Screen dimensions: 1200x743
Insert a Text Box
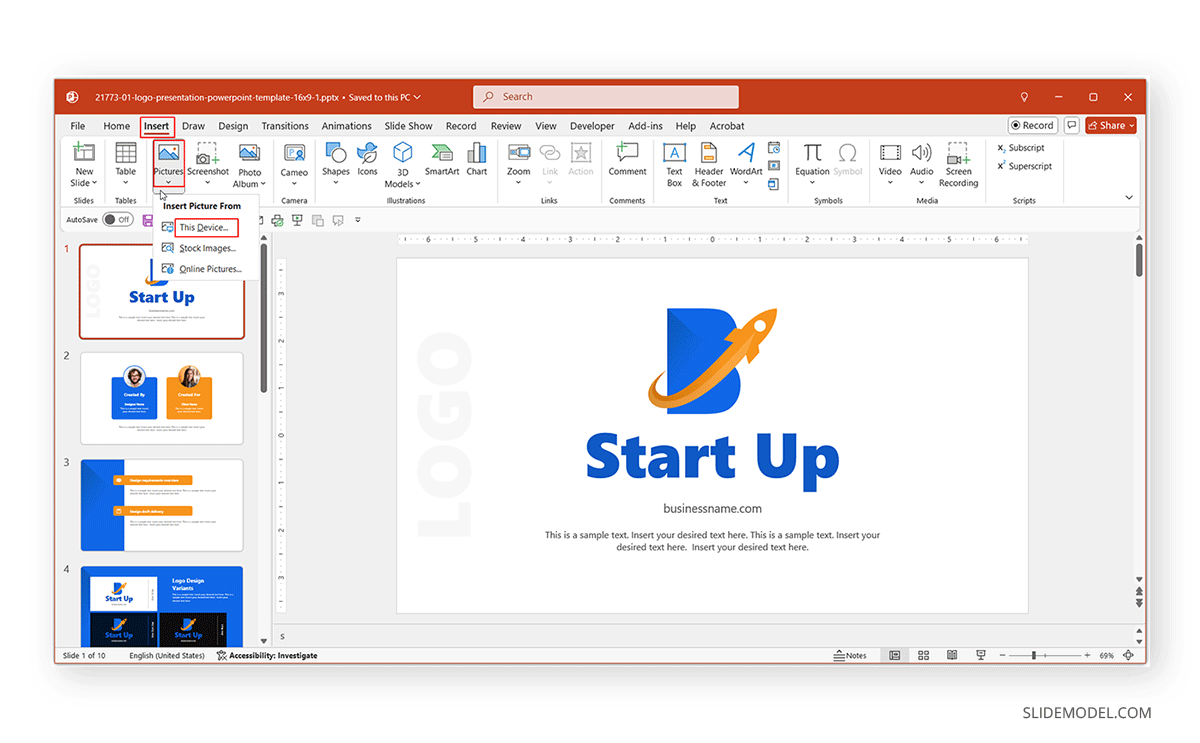point(675,165)
